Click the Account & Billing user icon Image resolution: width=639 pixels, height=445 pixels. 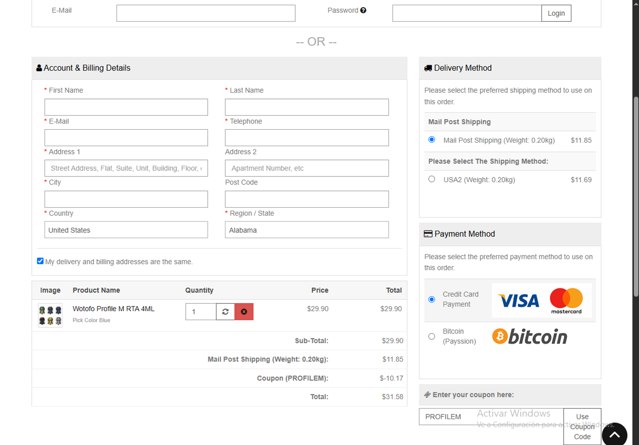pyautogui.click(x=39, y=68)
